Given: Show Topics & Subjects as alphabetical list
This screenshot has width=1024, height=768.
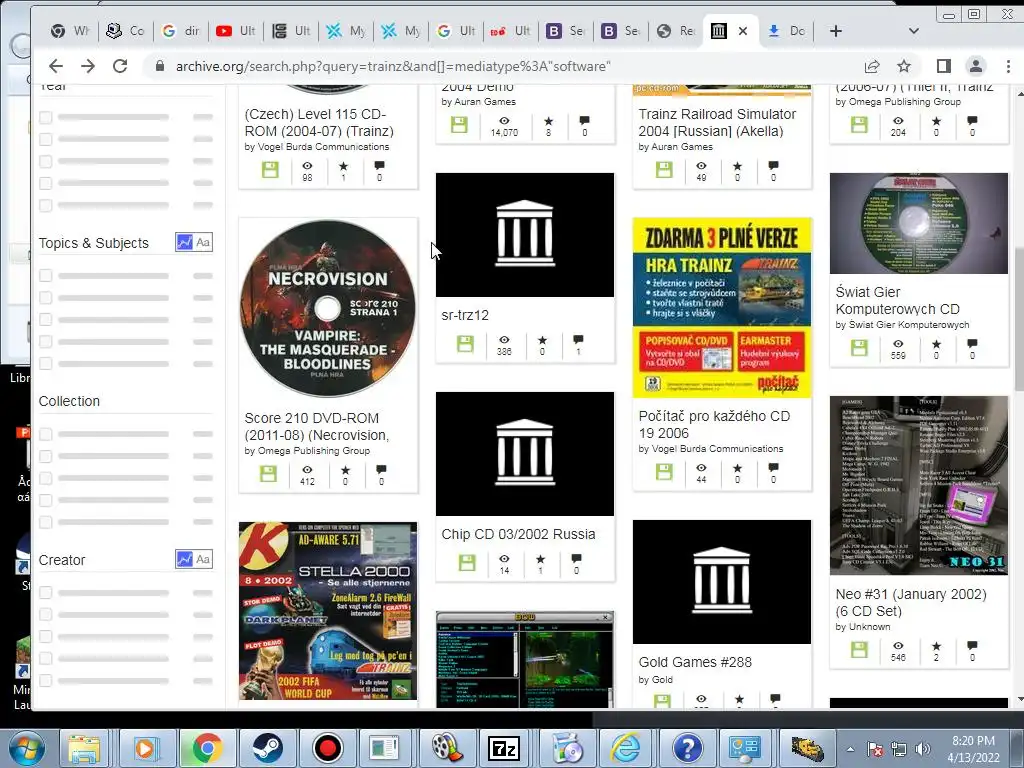Looking at the screenshot, I should coord(203,242).
